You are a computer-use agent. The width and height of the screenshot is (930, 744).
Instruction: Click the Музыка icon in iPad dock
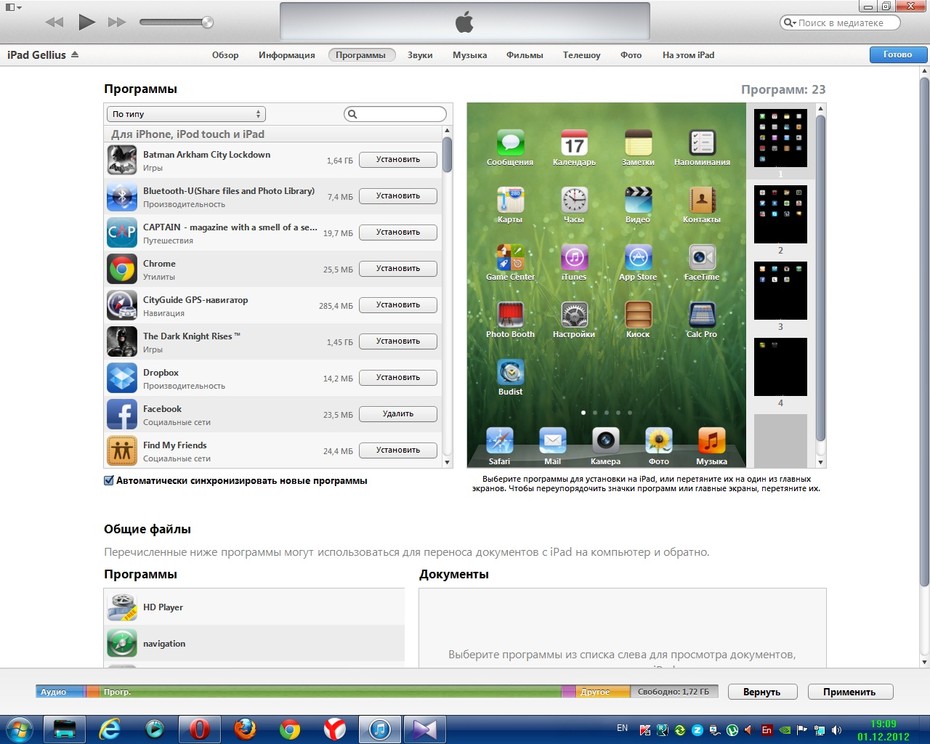[711, 441]
